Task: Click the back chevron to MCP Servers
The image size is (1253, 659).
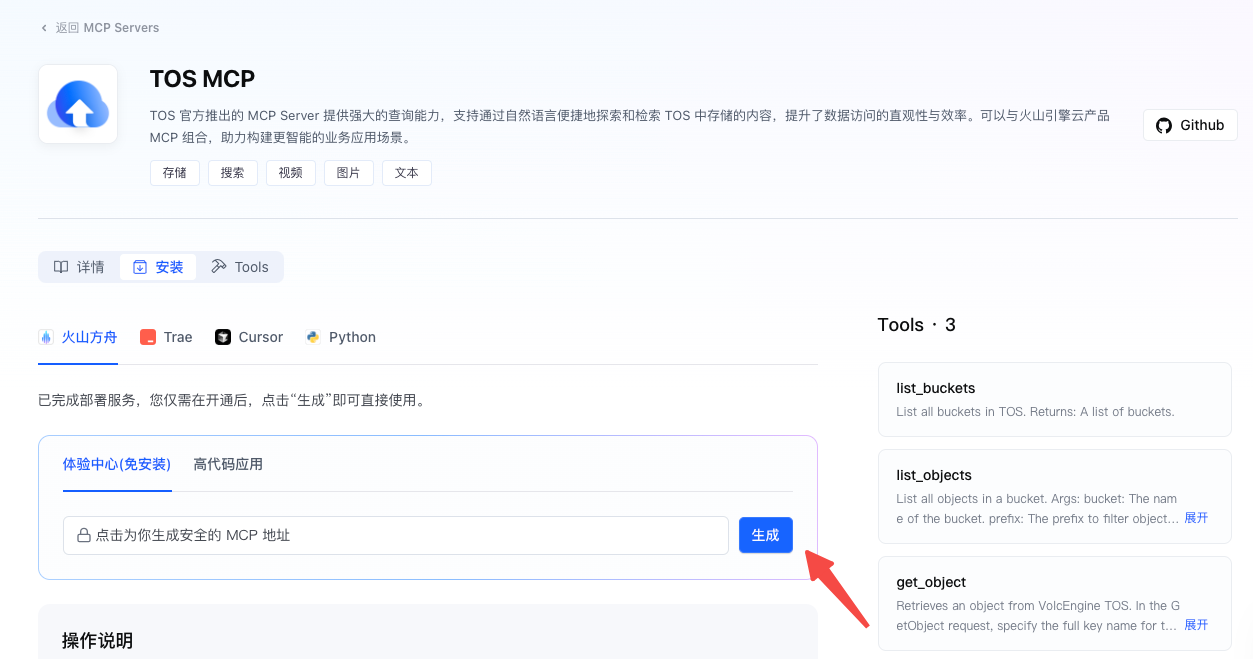Action: click(44, 28)
